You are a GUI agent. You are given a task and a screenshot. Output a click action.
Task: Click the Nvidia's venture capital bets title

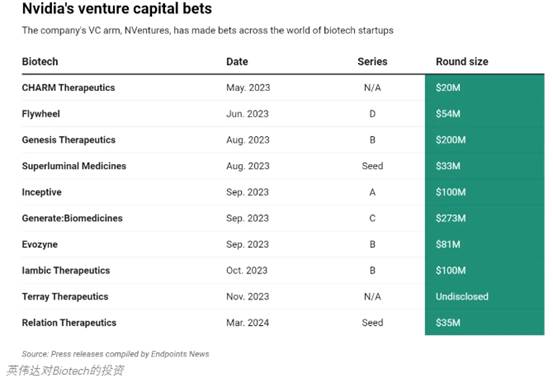point(117,9)
